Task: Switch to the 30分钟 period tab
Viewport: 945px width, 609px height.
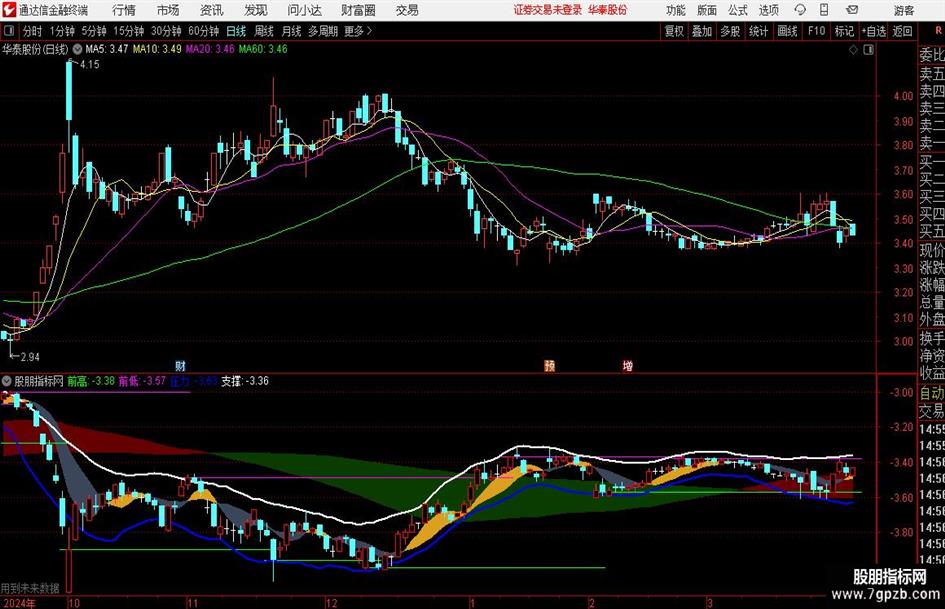Action: coord(166,31)
